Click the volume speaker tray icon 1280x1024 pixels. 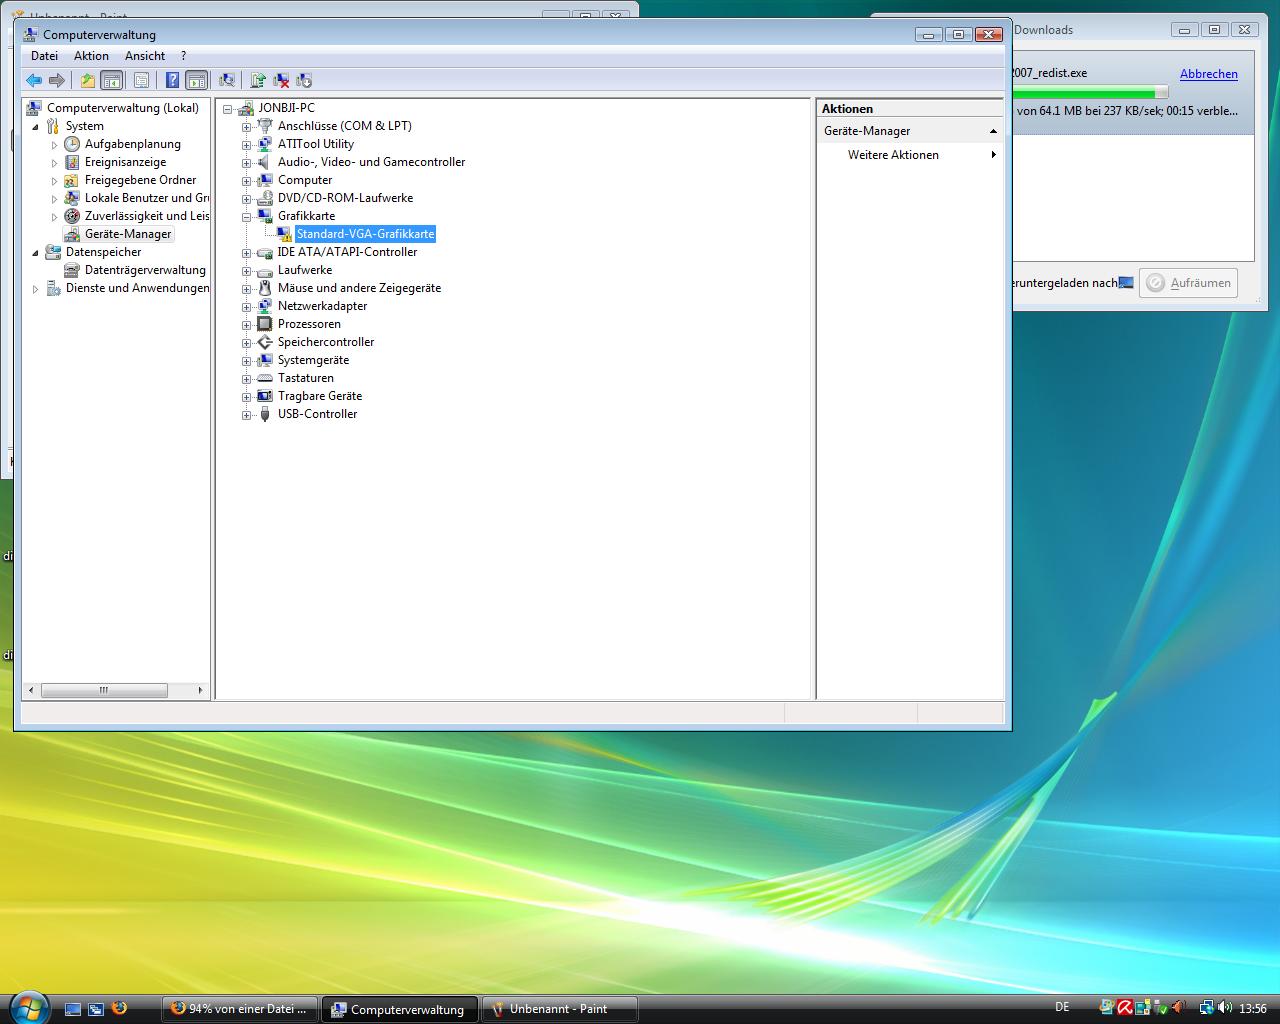[1225, 1008]
